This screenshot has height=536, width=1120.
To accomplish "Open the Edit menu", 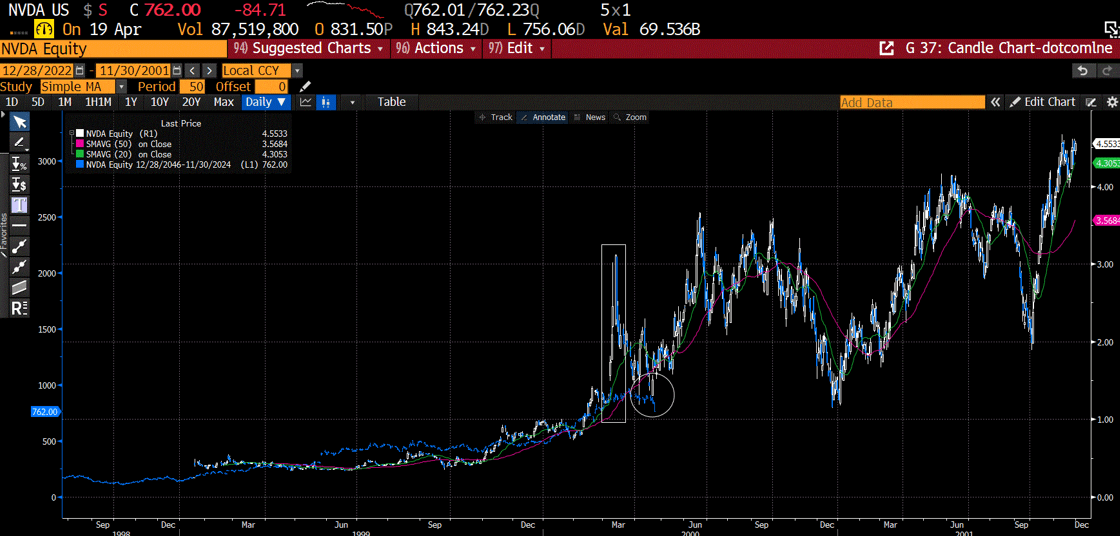I will coord(518,49).
